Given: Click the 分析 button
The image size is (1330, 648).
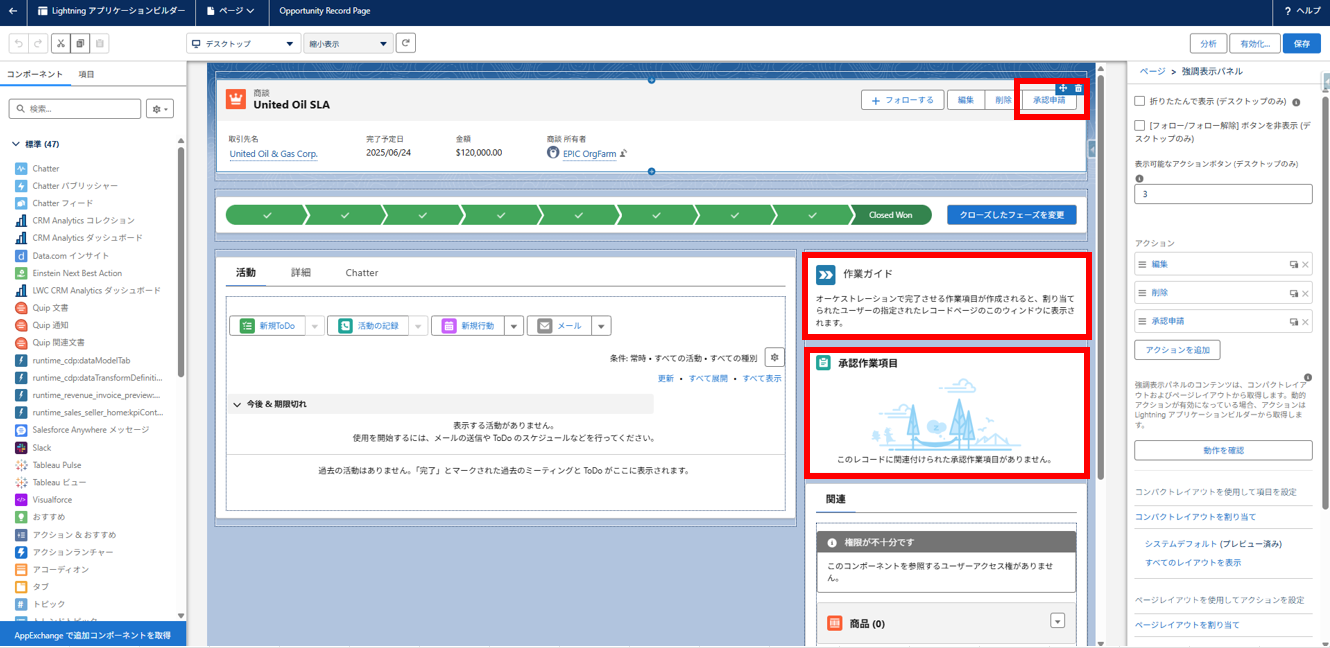Looking at the screenshot, I should 1208,44.
